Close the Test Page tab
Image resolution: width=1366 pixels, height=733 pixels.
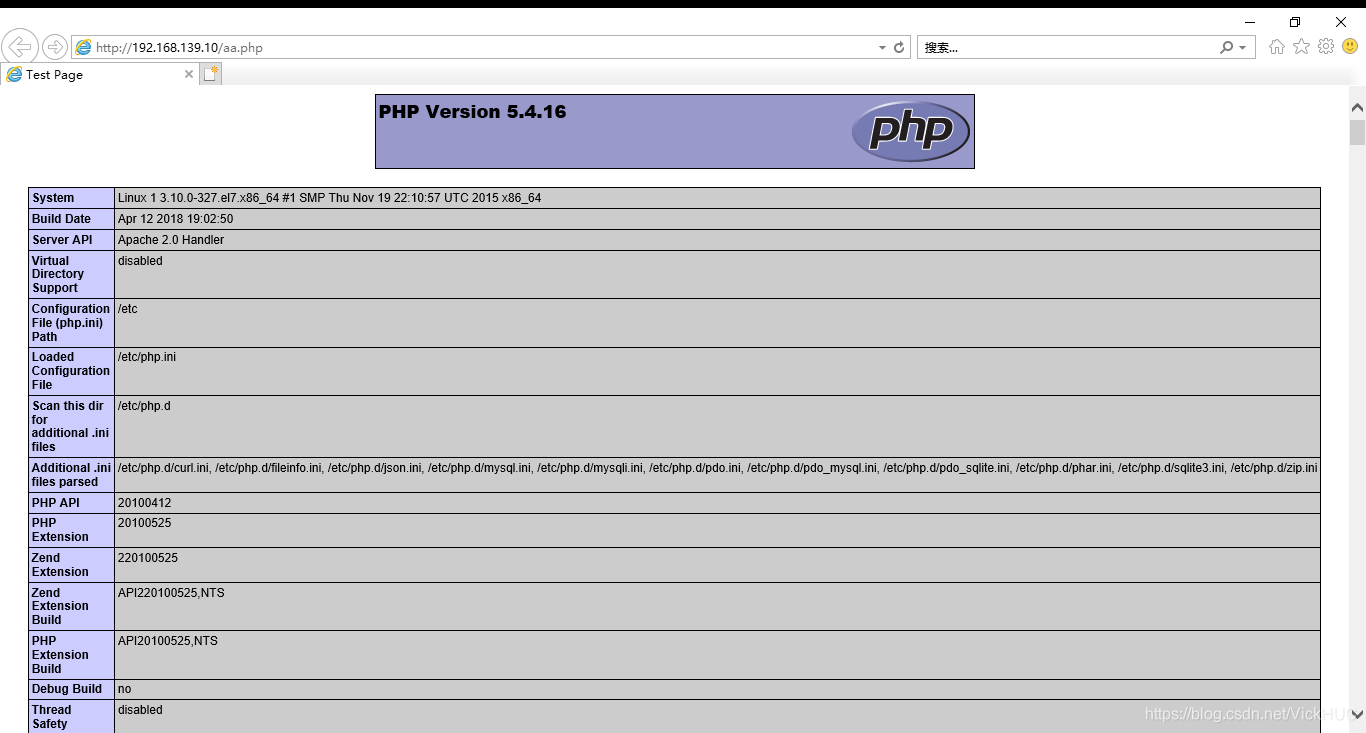click(x=189, y=74)
